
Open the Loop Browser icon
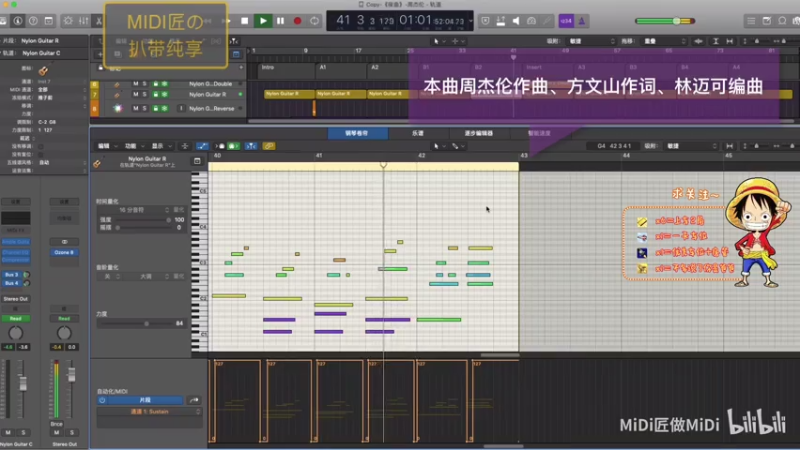point(782,21)
